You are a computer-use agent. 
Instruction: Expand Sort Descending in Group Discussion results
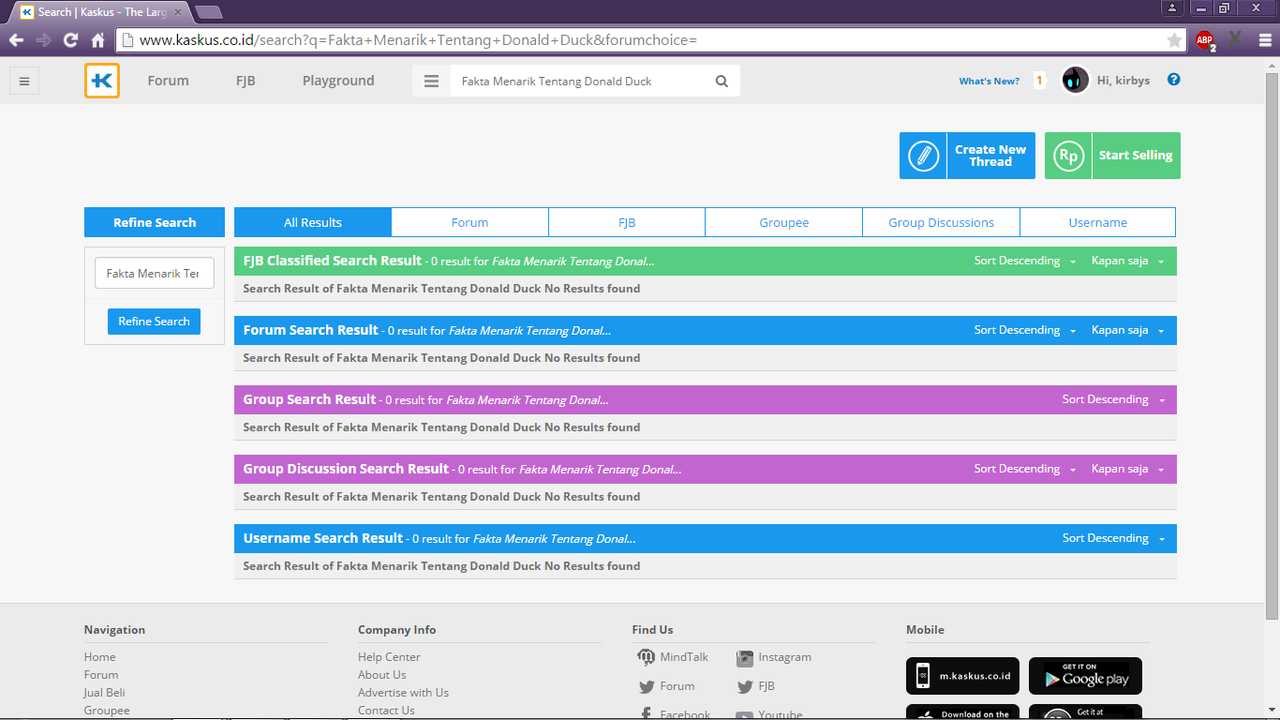(x=1025, y=469)
